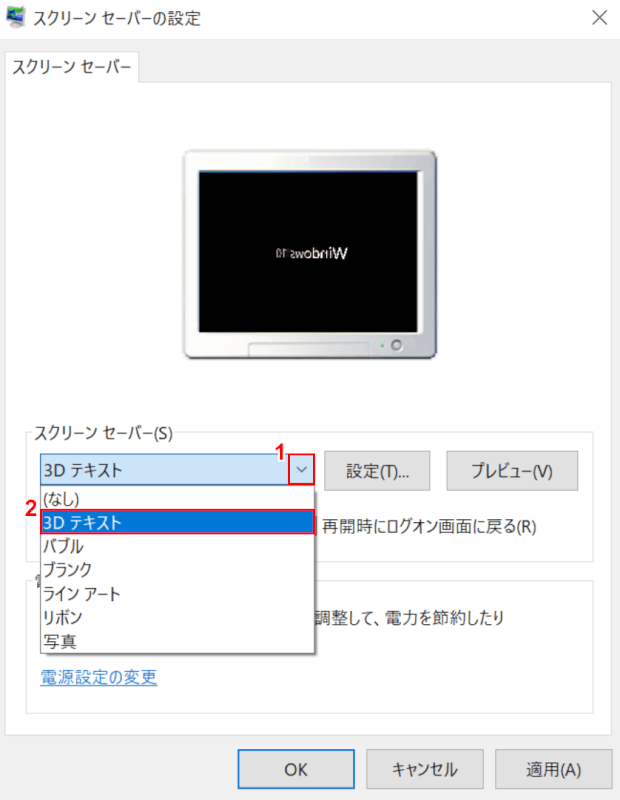This screenshot has width=620, height=800.
Task: Select ライン アート screen saver
Action: coord(177,593)
